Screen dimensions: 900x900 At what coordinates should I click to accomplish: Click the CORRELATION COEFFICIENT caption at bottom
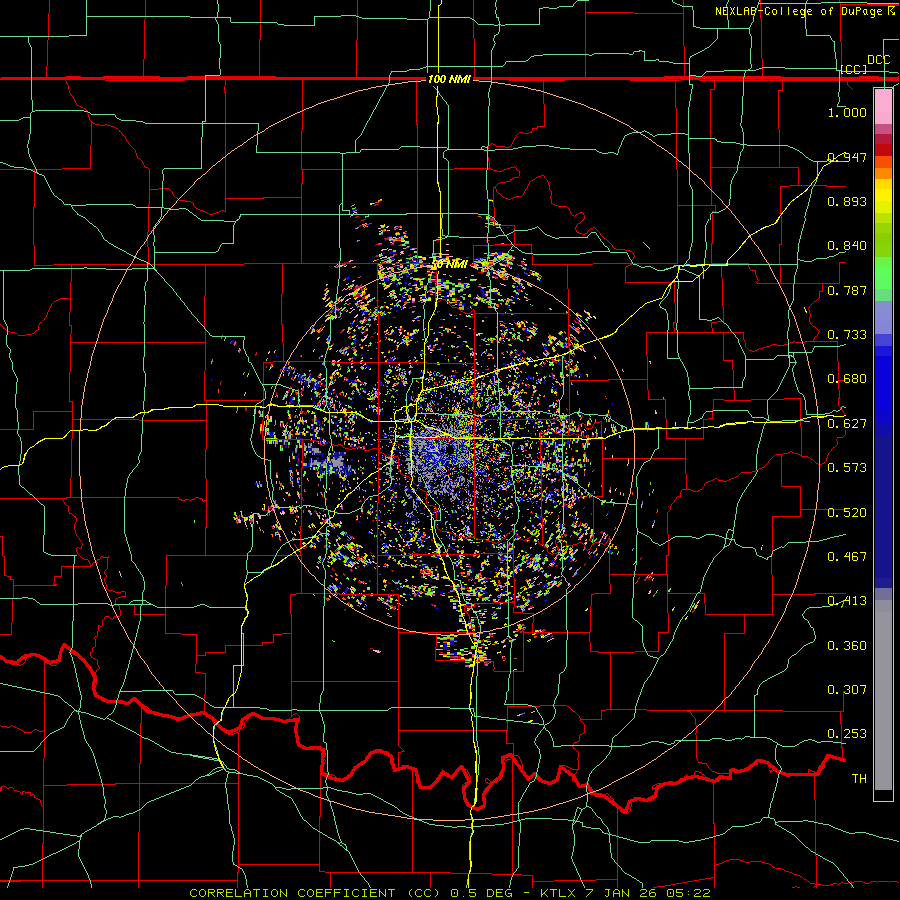450,893
